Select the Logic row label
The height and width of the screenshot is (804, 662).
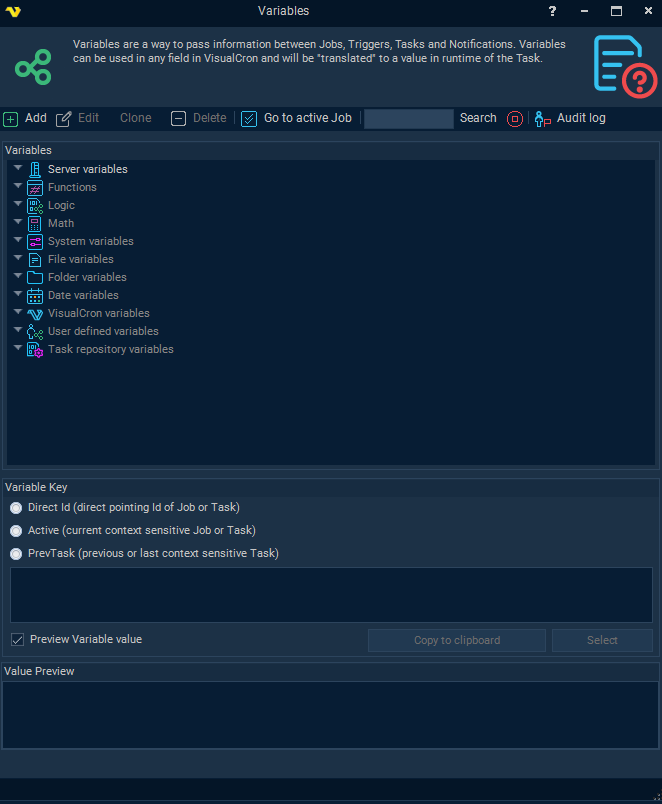pyautogui.click(x=62, y=205)
